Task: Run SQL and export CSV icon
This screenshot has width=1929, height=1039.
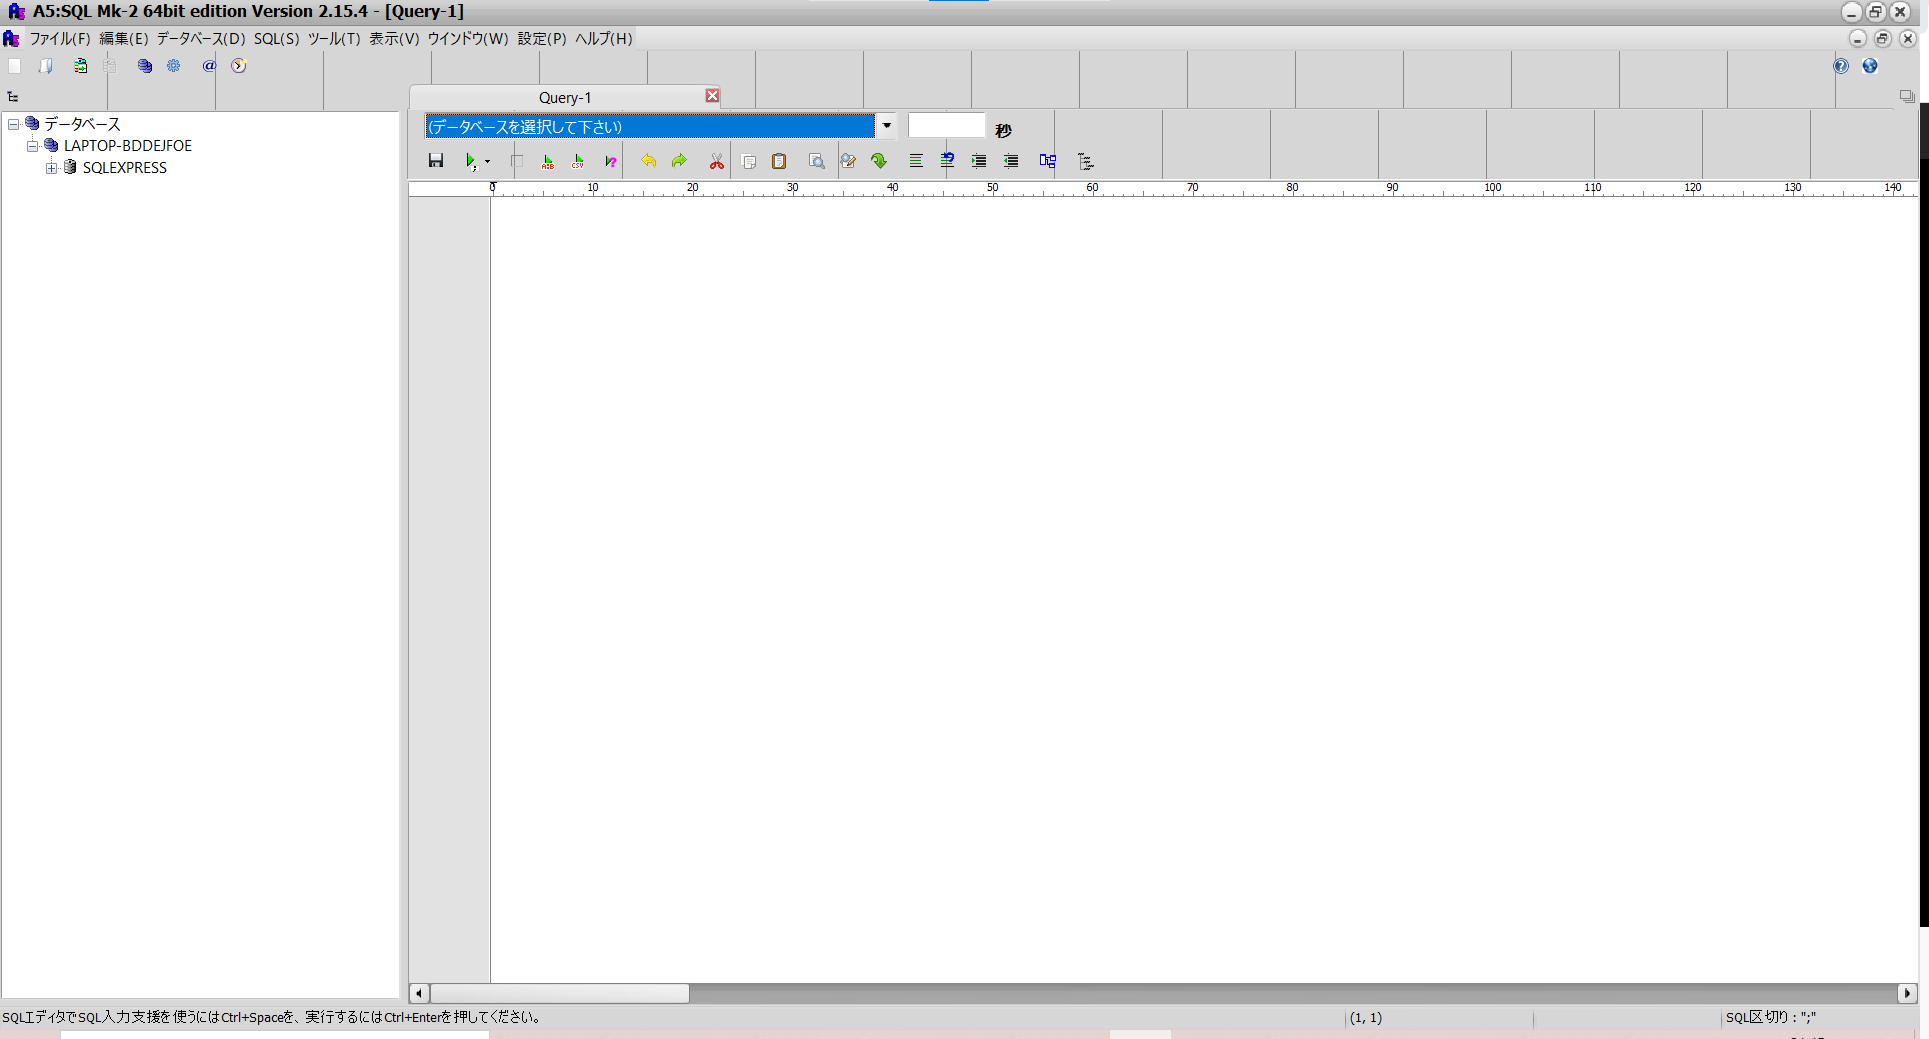Action: click(578, 161)
